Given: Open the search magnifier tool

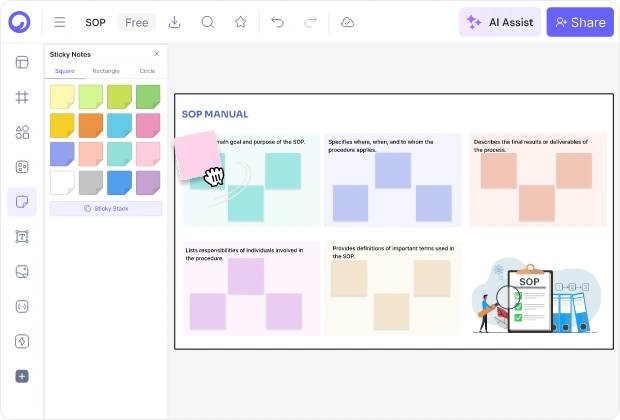Looking at the screenshot, I should [208, 22].
